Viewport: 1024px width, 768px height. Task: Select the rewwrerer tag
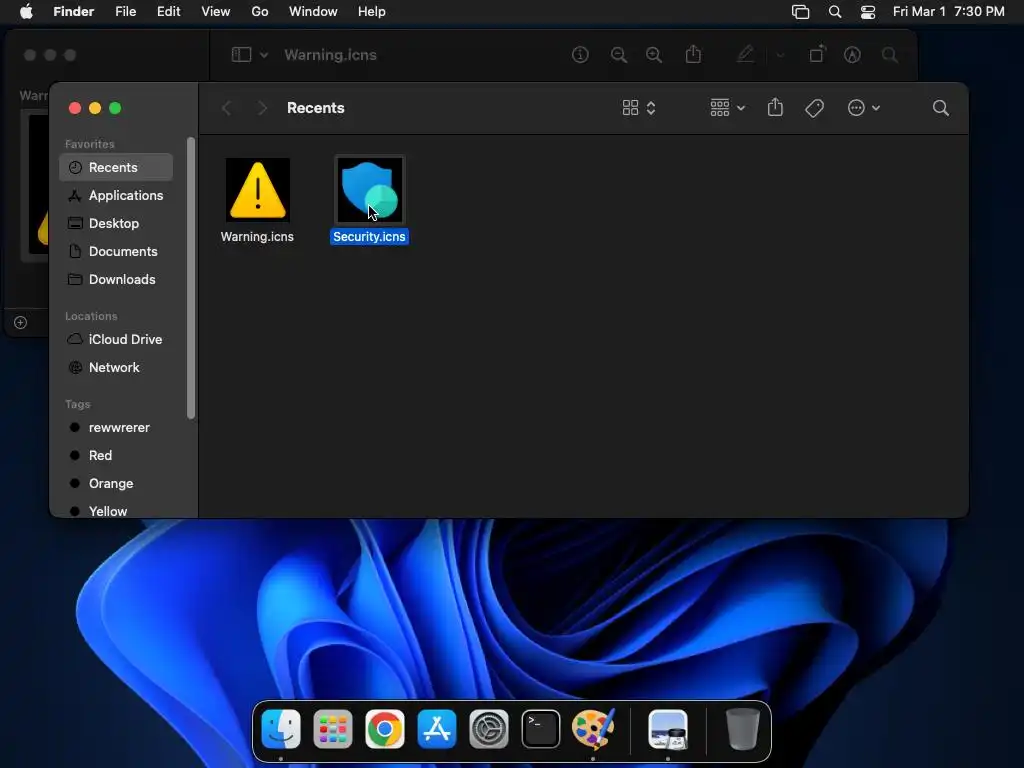point(116,428)
